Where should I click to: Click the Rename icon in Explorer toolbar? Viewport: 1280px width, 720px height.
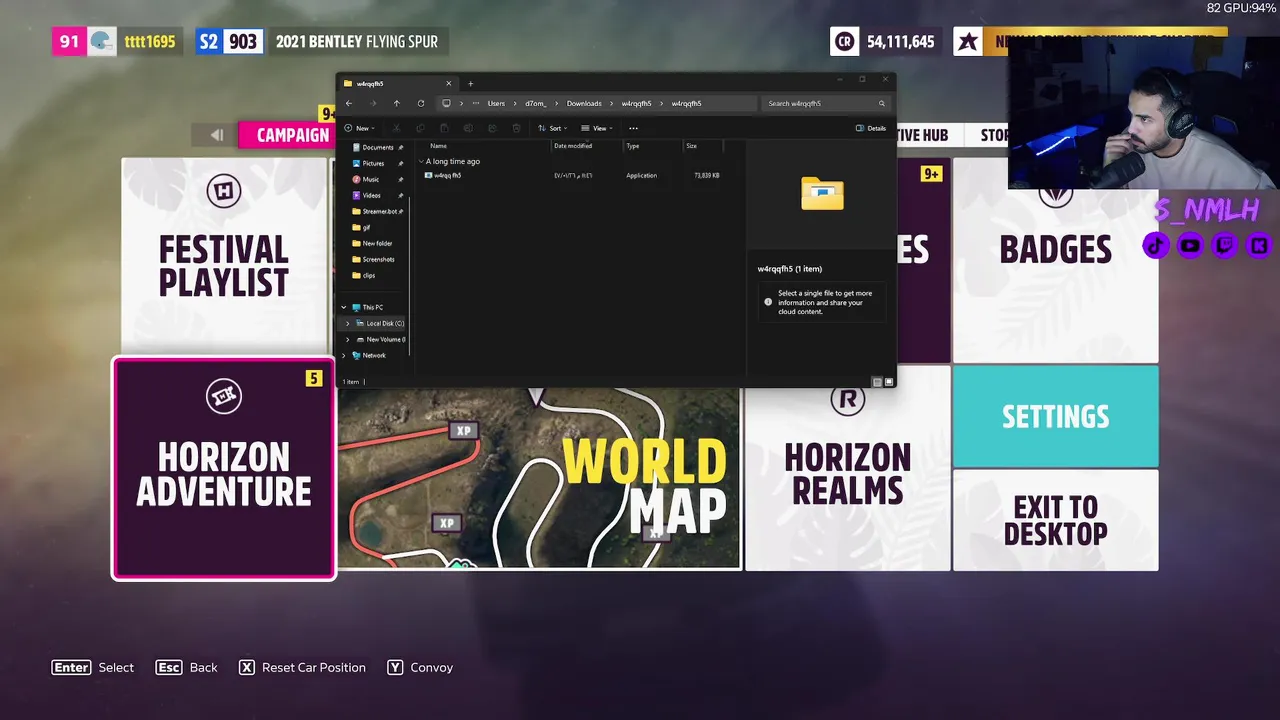click(x=468, y=128)
